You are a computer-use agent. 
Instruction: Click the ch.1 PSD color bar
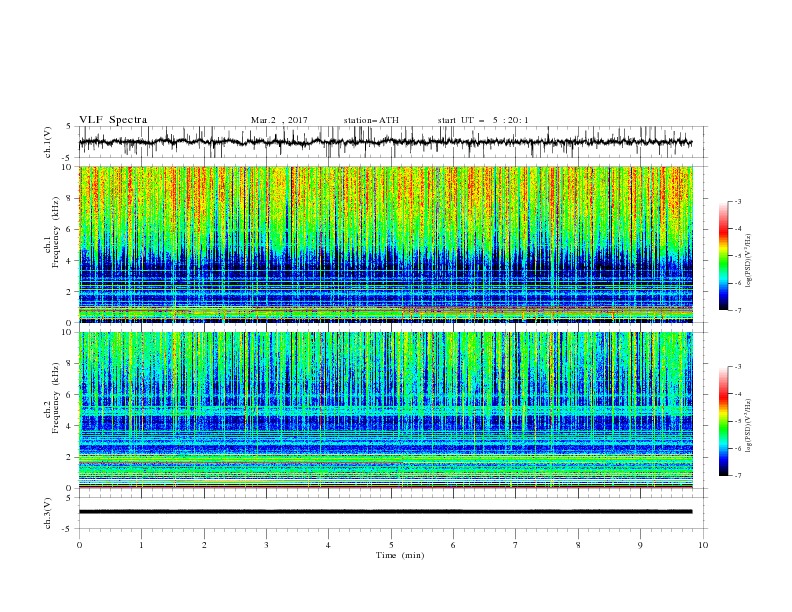click(723, 256)
